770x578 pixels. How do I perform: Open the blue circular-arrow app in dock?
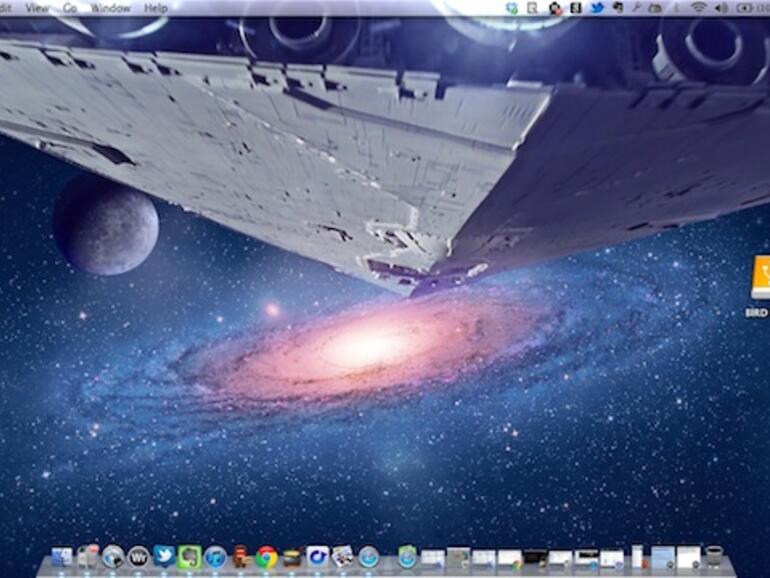(x=317, y=557)
